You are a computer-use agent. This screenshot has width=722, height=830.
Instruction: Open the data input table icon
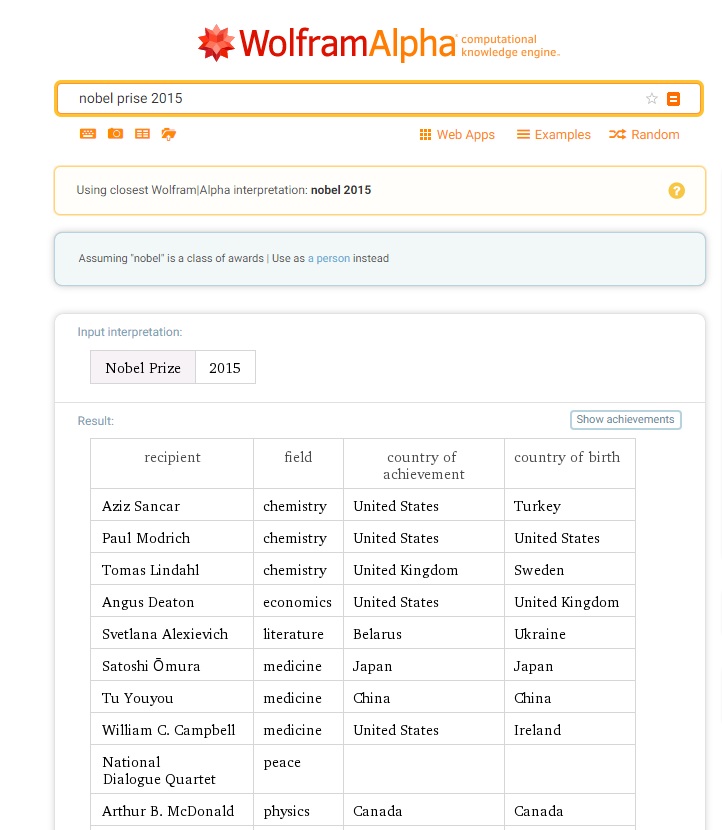142,134
